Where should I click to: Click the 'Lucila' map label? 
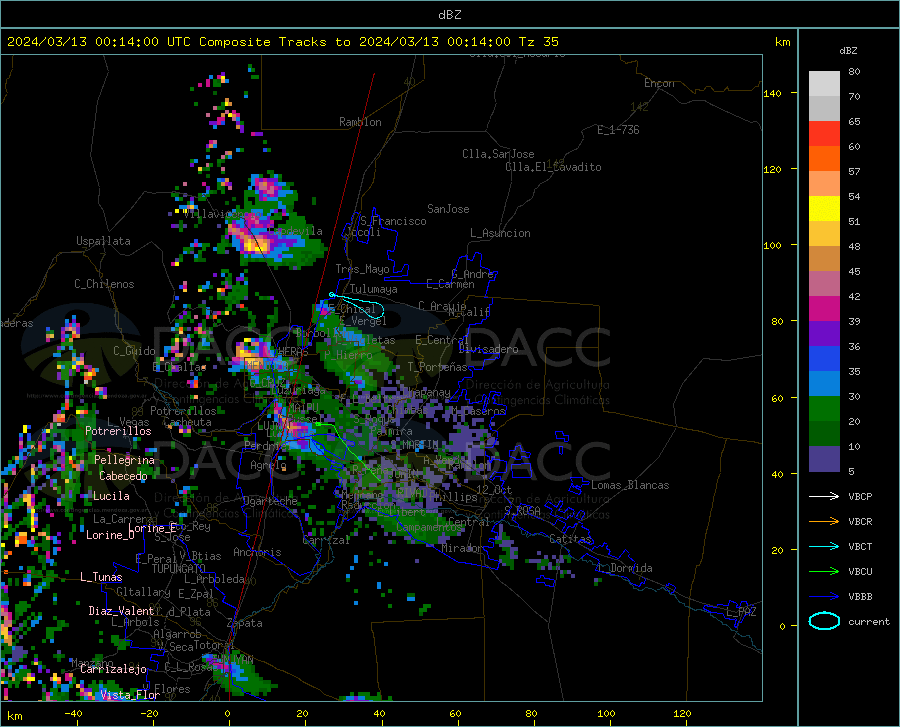pyautogui.click(x=111, y=496)
